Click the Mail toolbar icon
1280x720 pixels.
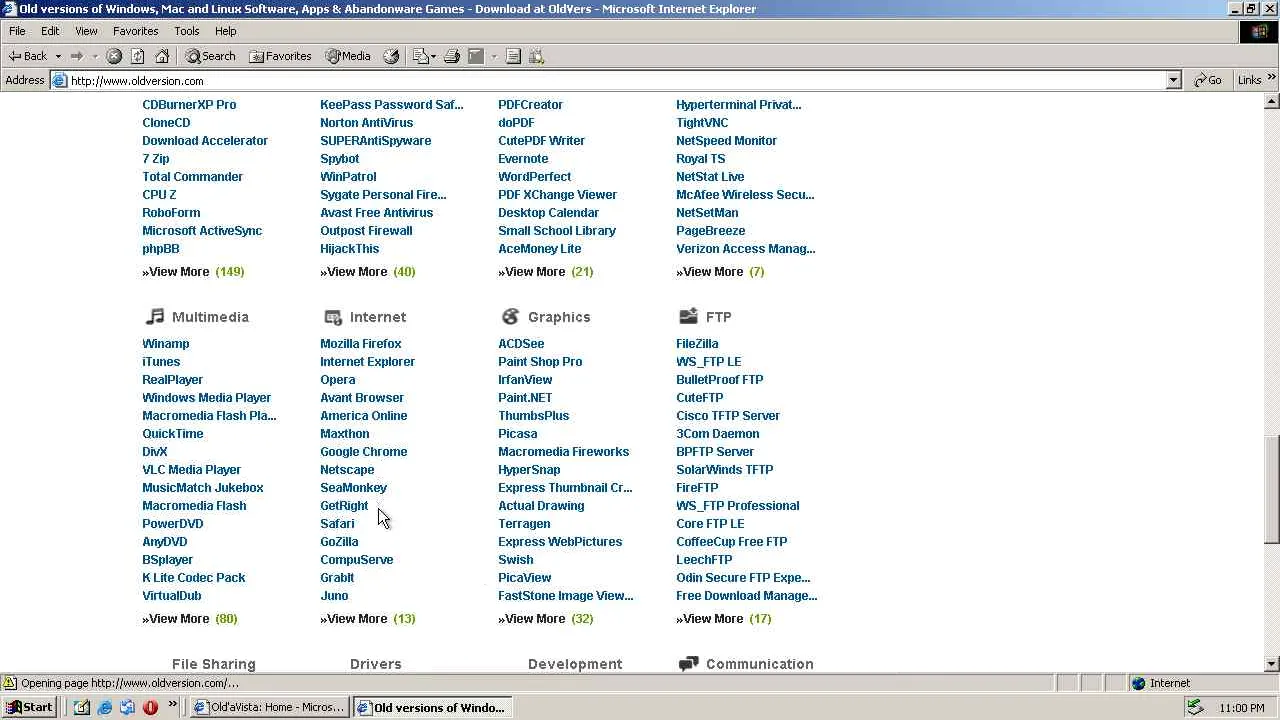[x=420, y=56]
